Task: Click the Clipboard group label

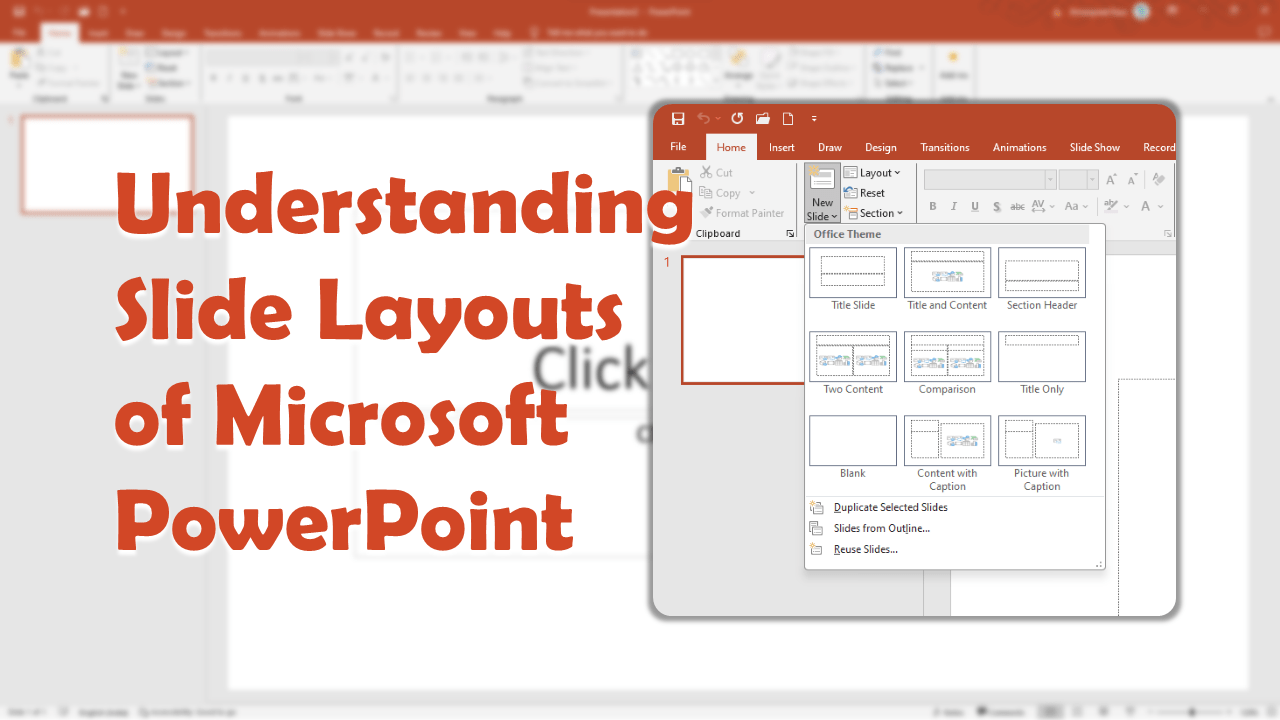Action: 718,234
